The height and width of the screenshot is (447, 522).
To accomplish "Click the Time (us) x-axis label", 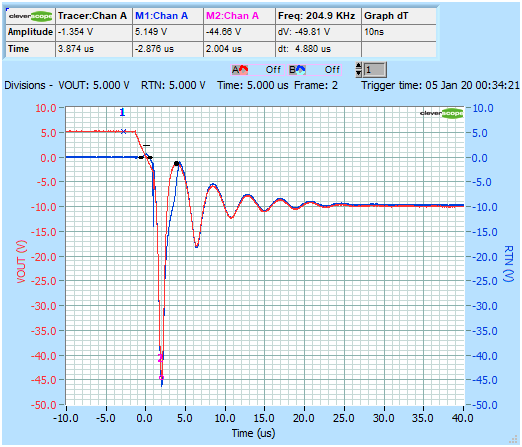I will point(254,433).
